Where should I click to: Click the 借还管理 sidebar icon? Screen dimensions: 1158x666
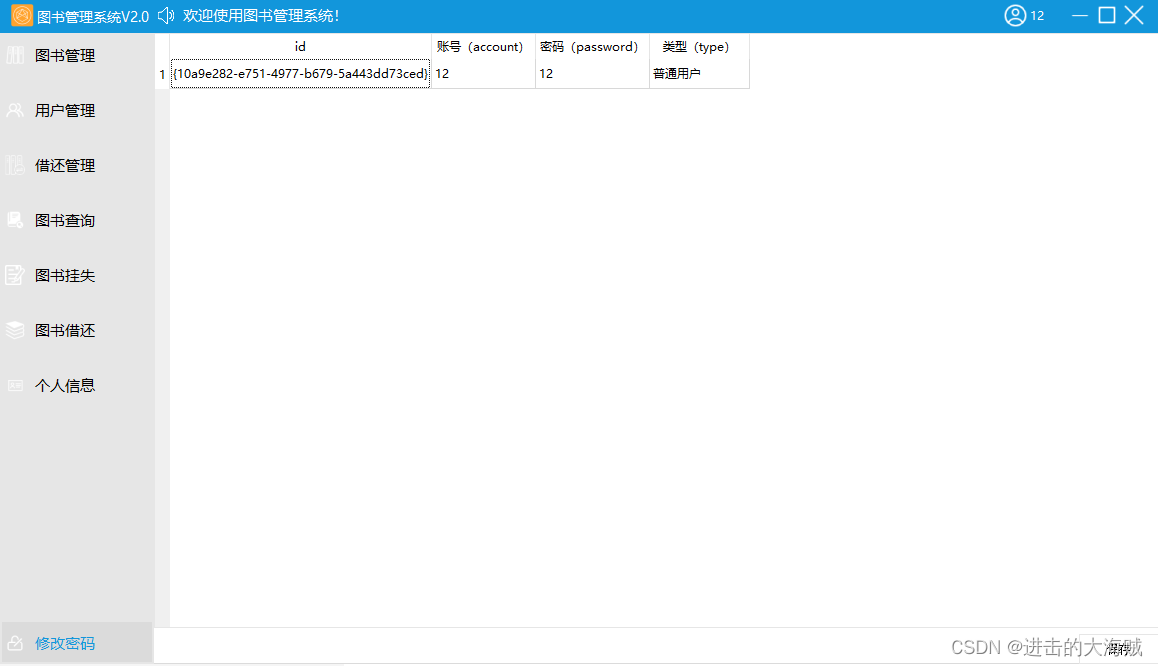tap(16, 165)
